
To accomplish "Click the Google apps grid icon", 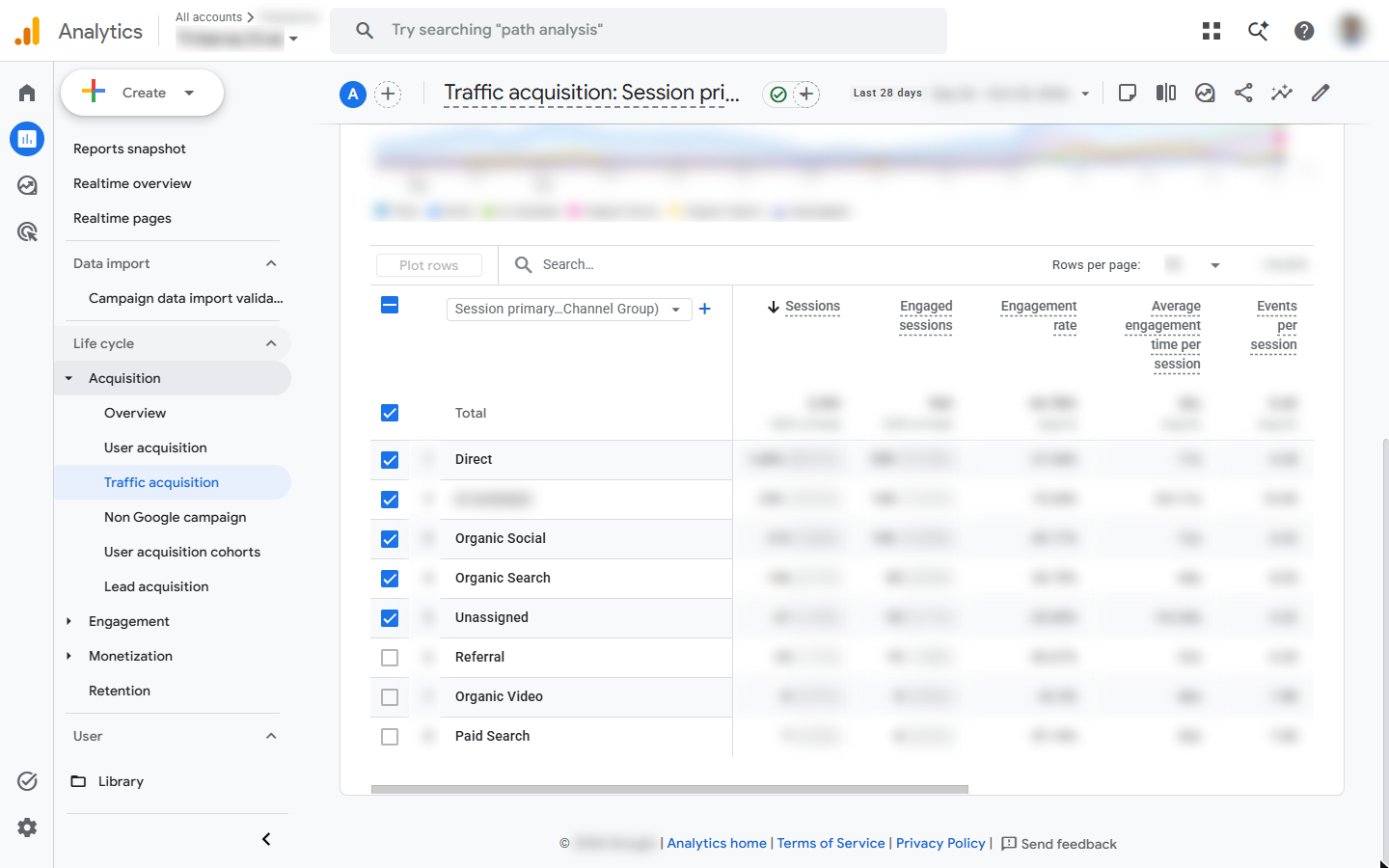I will (1212, 31).
